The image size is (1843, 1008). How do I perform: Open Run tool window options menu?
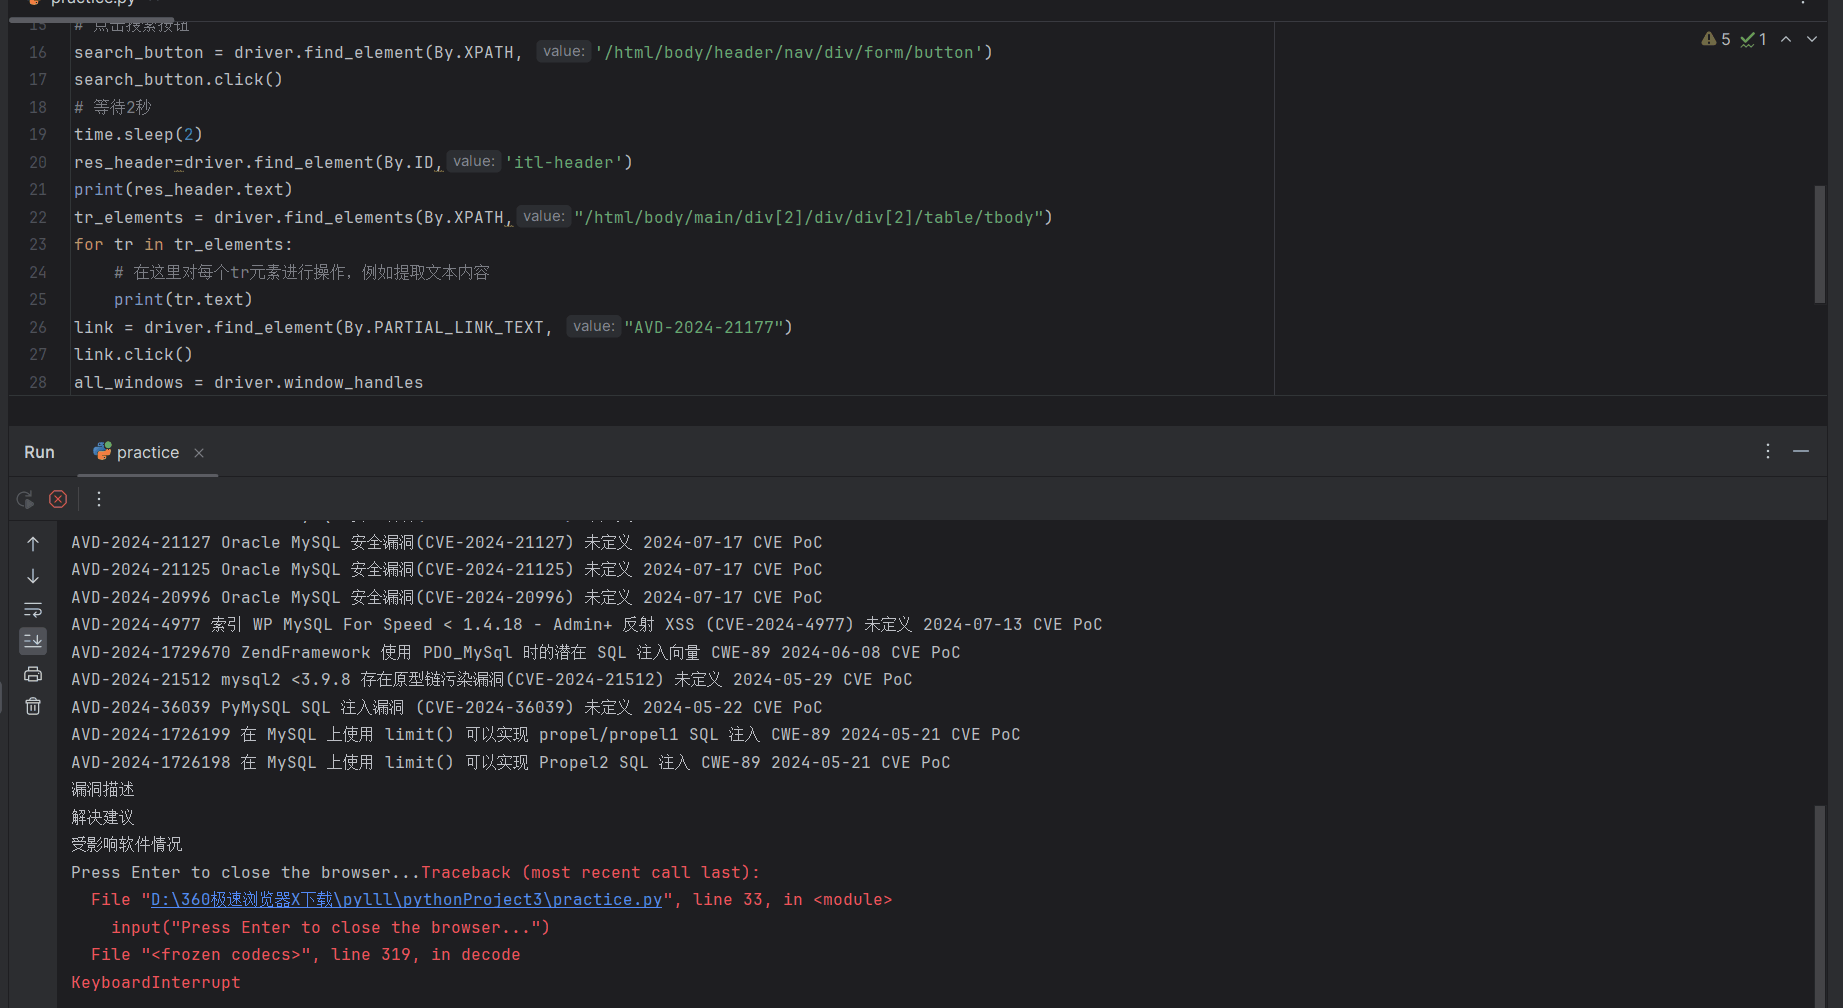point(1768,452)
